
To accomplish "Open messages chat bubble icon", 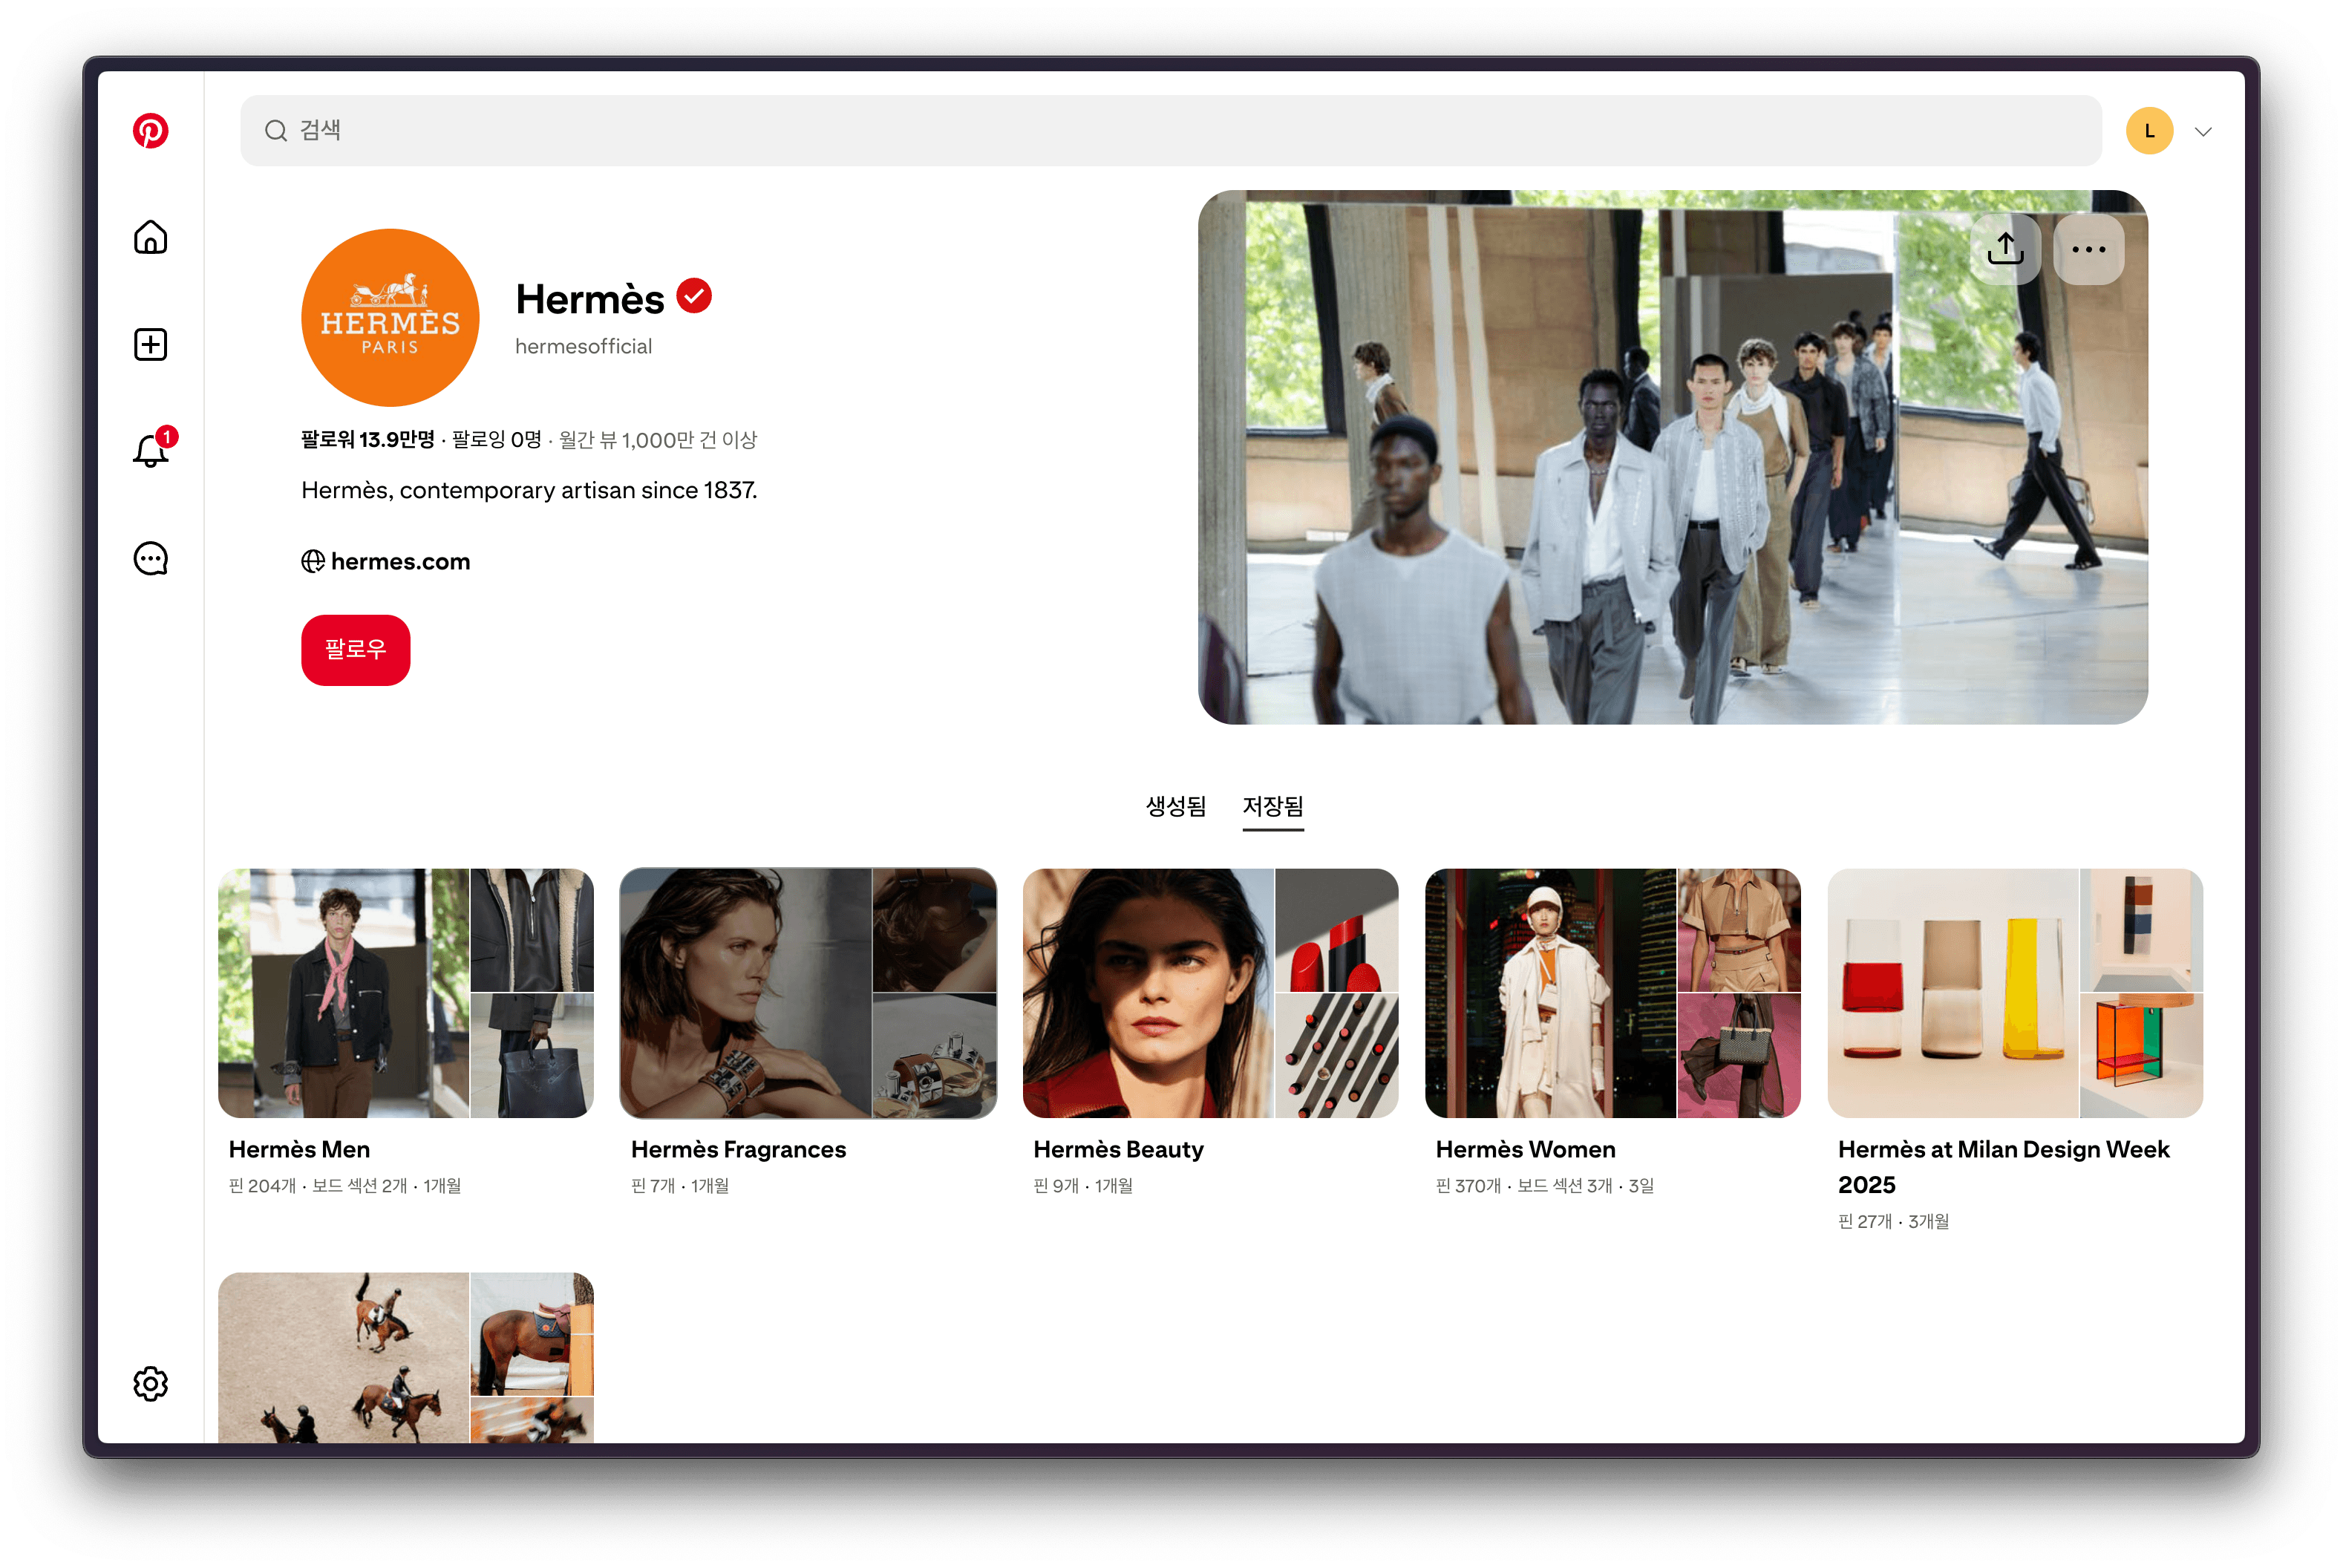I will point(150,558).
